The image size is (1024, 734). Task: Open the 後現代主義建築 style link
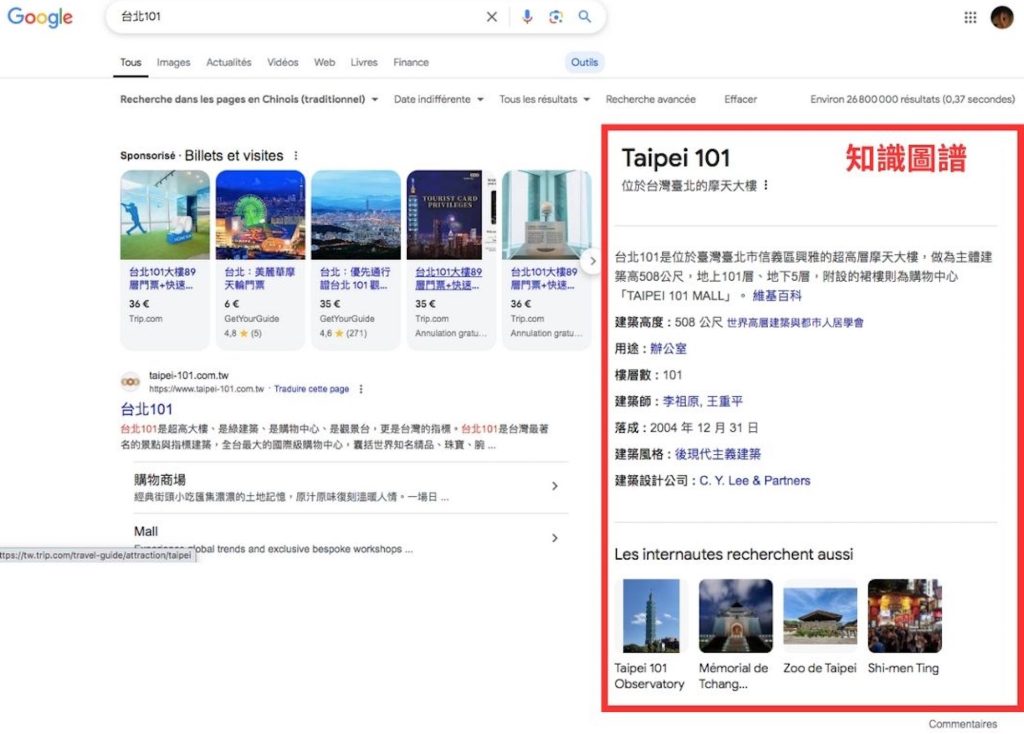(718, 455)
